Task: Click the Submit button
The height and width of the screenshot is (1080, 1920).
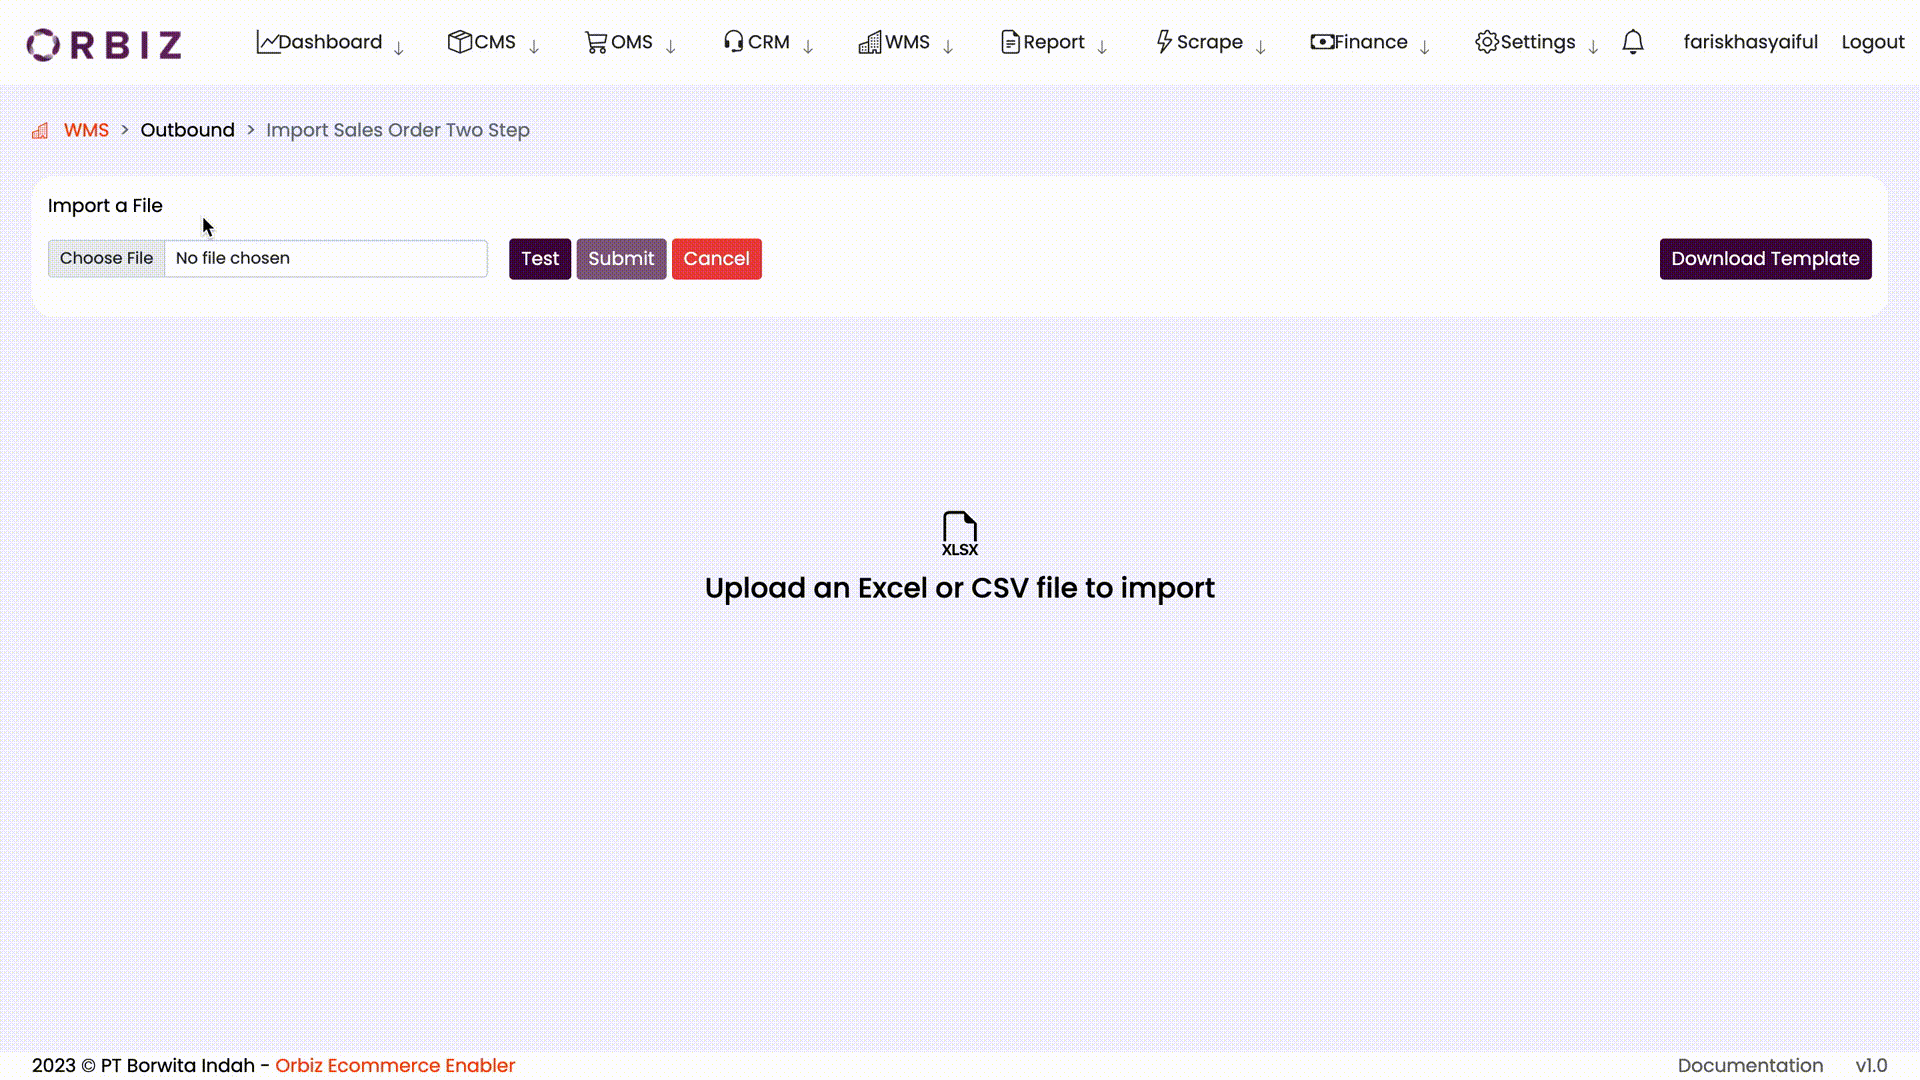Action: 621,258
